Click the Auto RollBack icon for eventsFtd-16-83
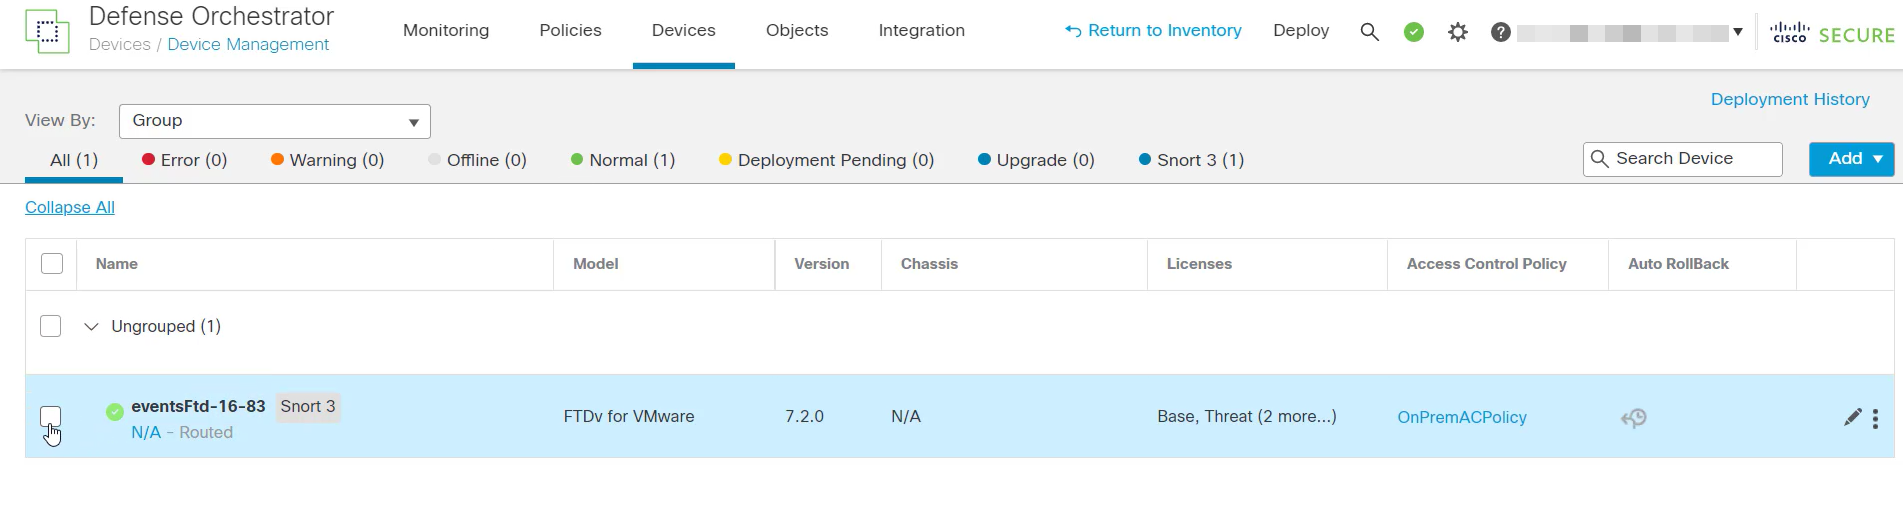The width and height of the screenshot is (1903, 518). tap(1633, 418)
